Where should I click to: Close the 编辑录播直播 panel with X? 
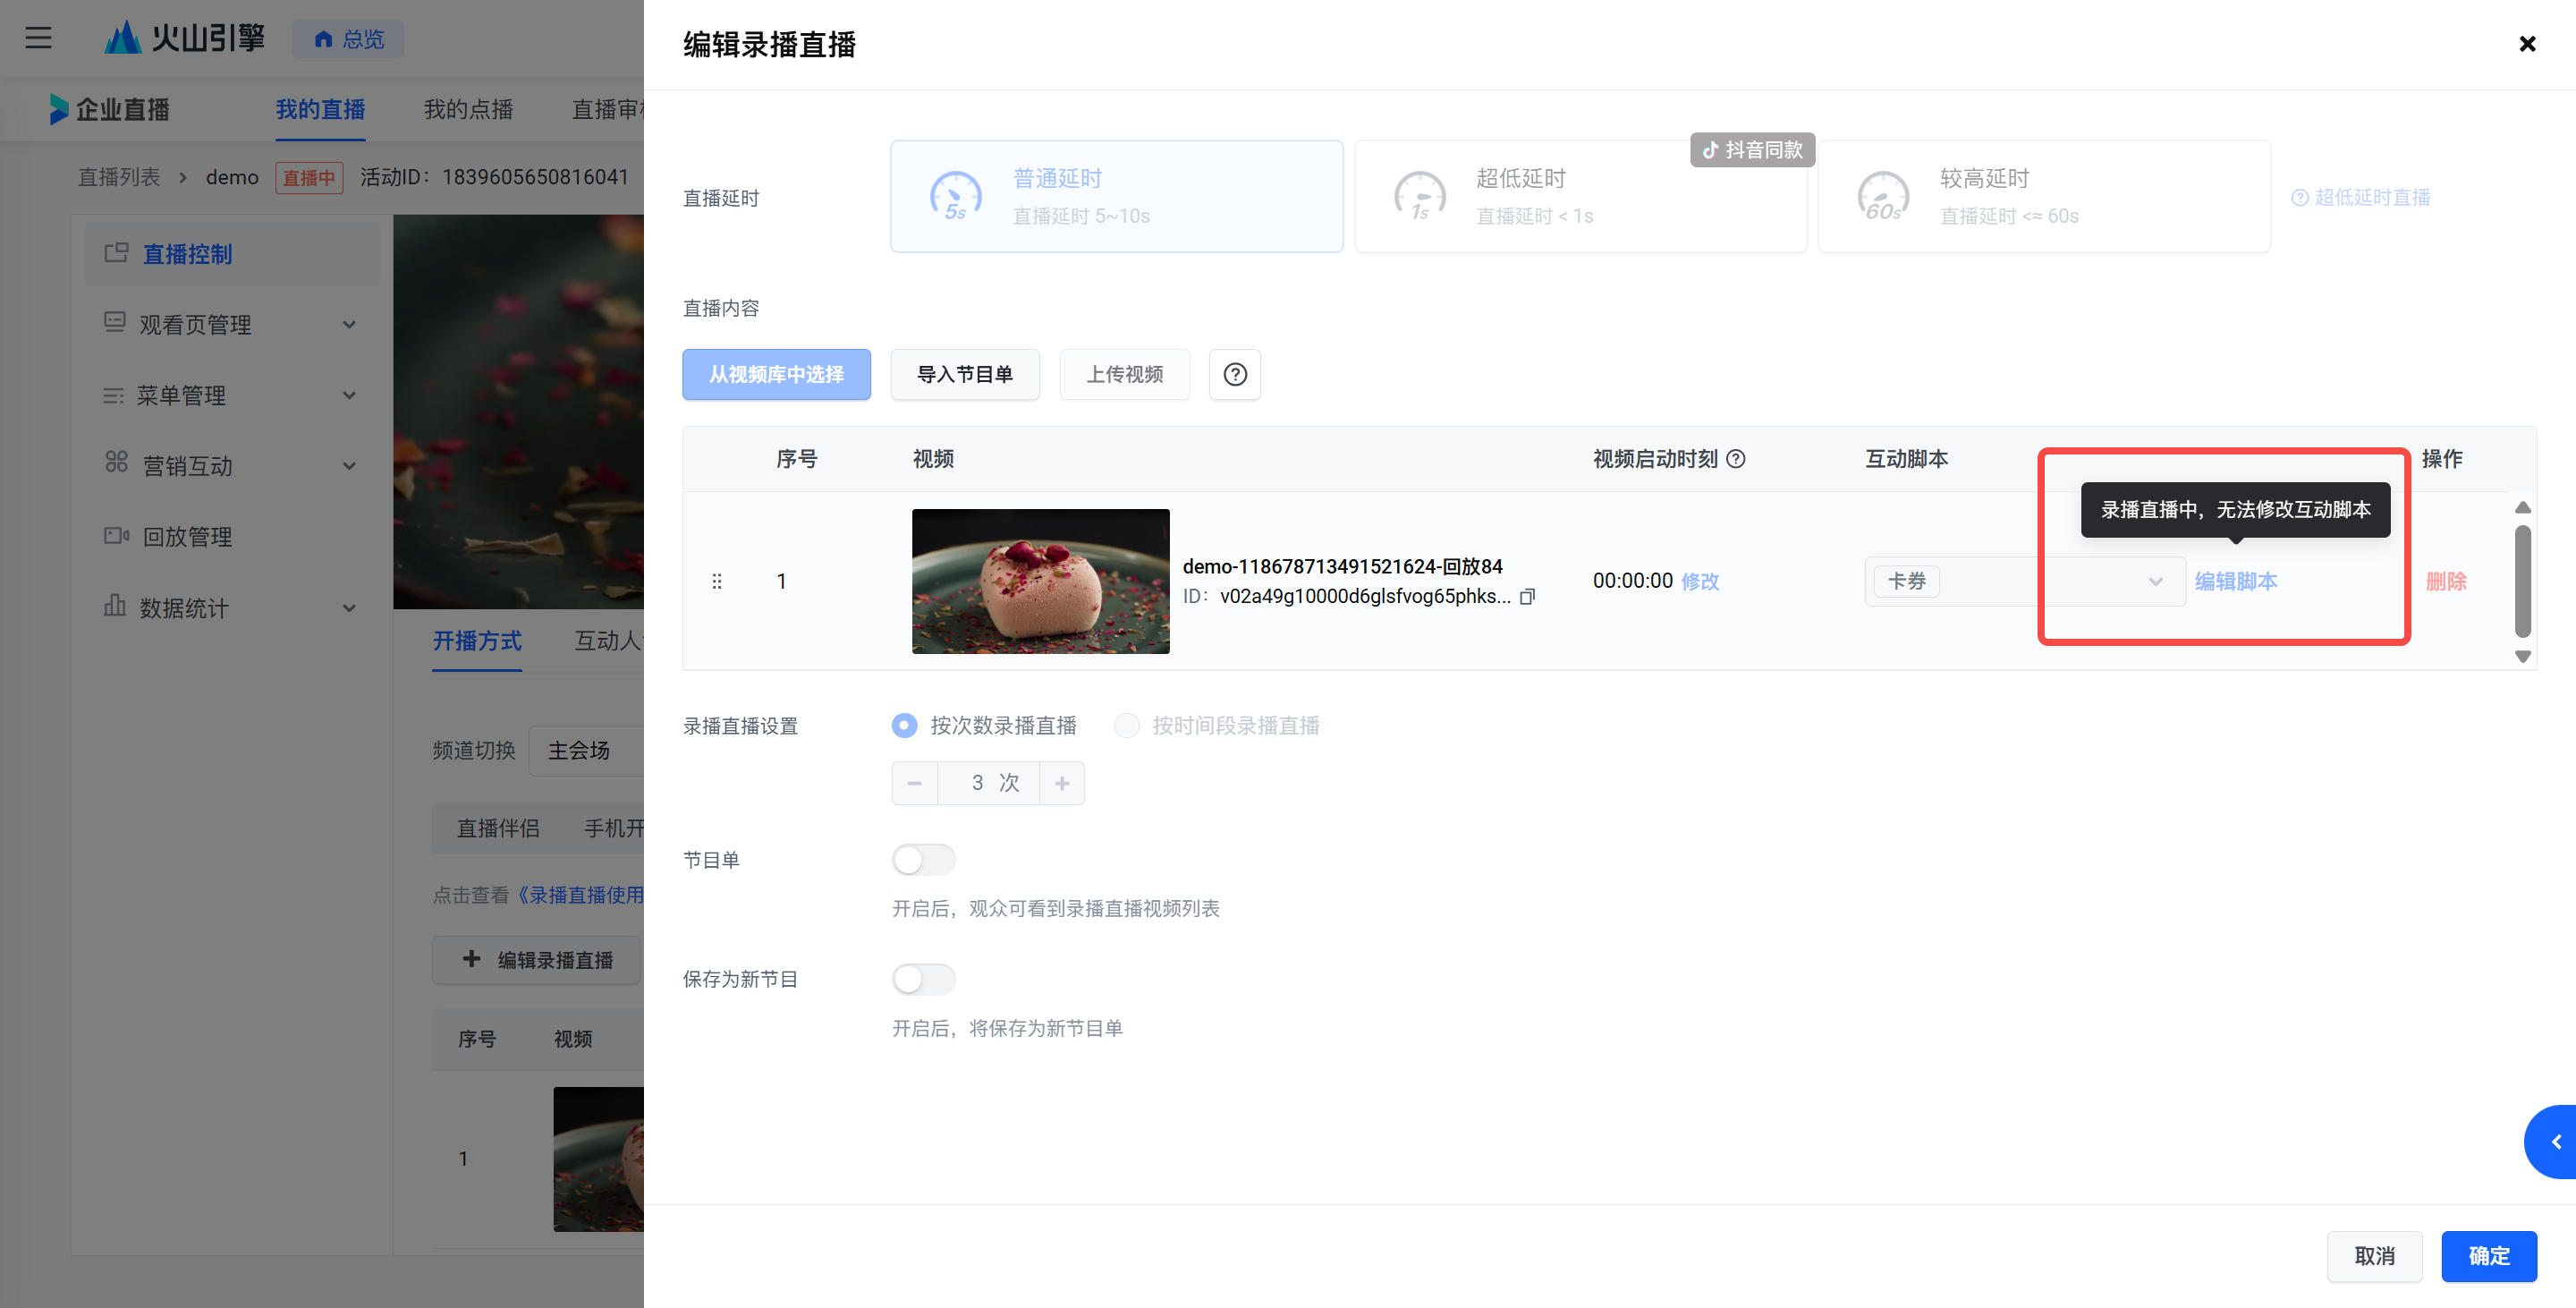click(2527, 44)
